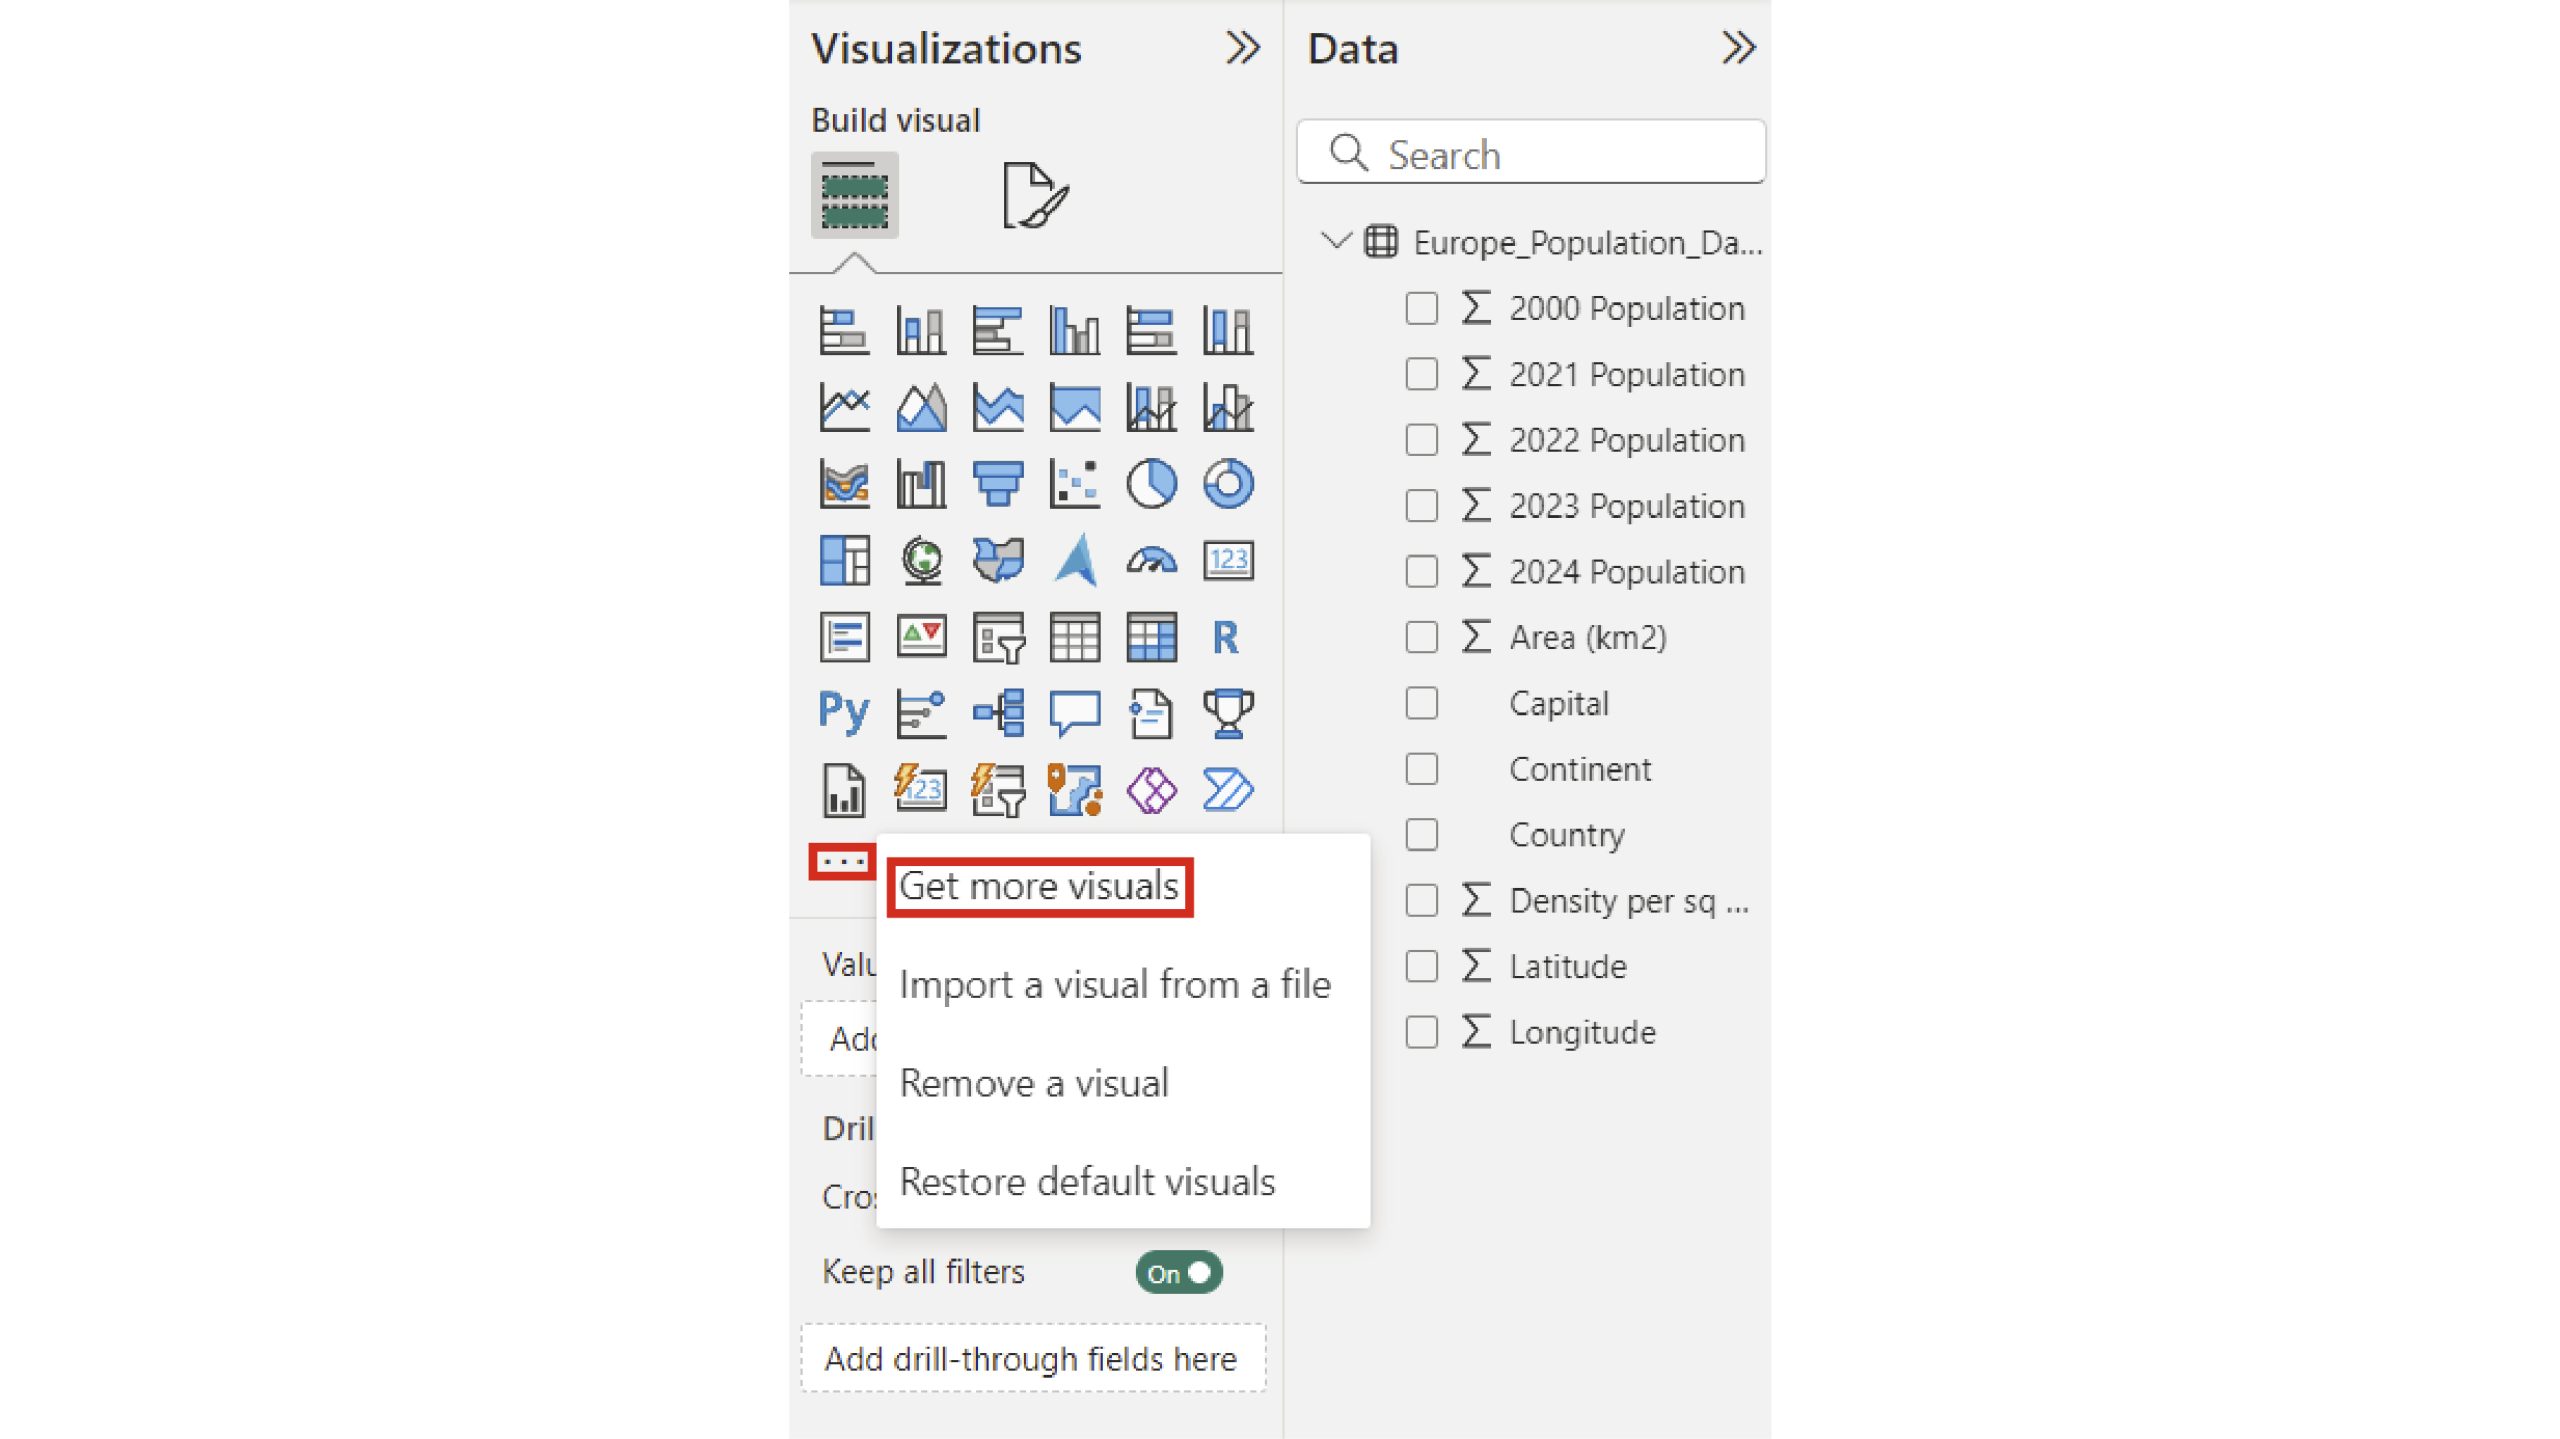Click Get more visuals menu item
The image size is (2560, 1439).
pos(1037,885)
